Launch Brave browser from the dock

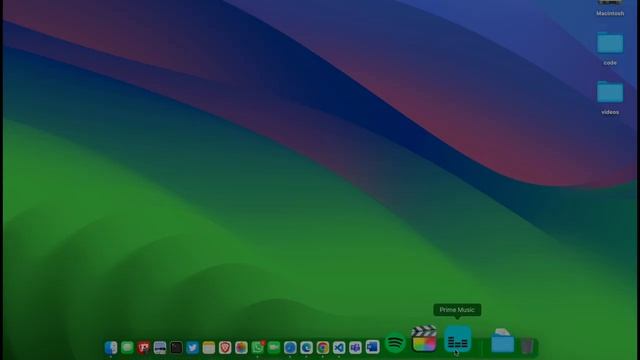[x=225, y=347]
